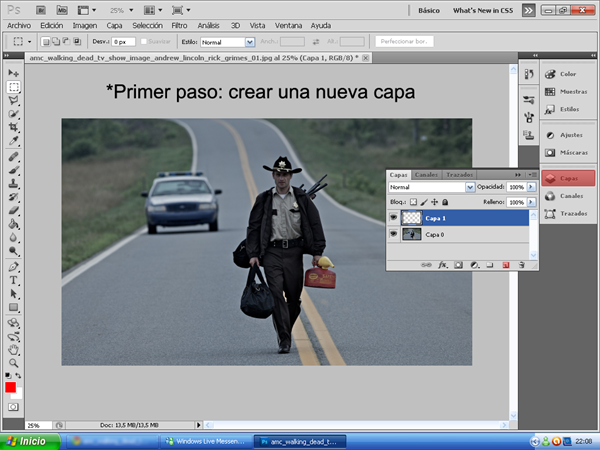Select the Rectangular Marquee tool
600x450 pixels.
14,87
